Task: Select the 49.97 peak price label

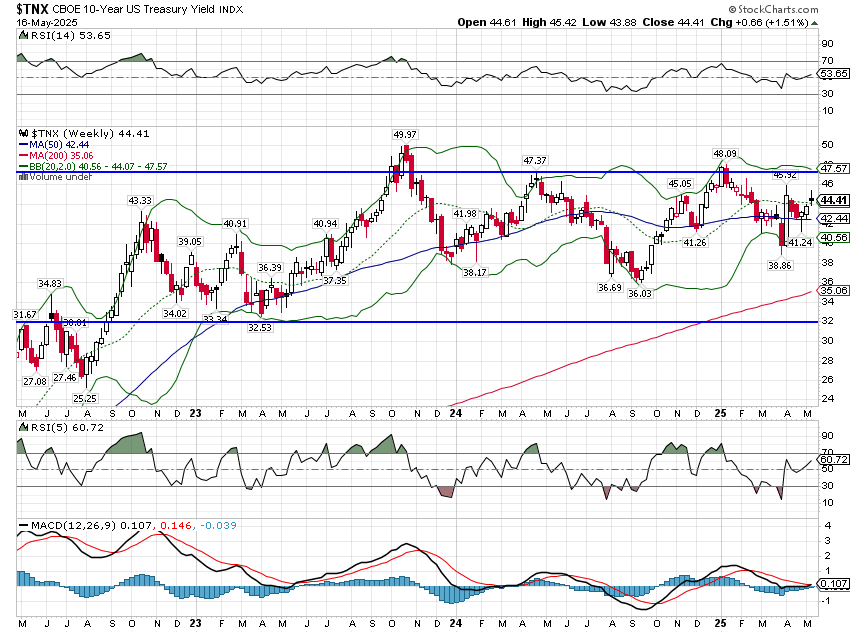Action: [405, 135]
